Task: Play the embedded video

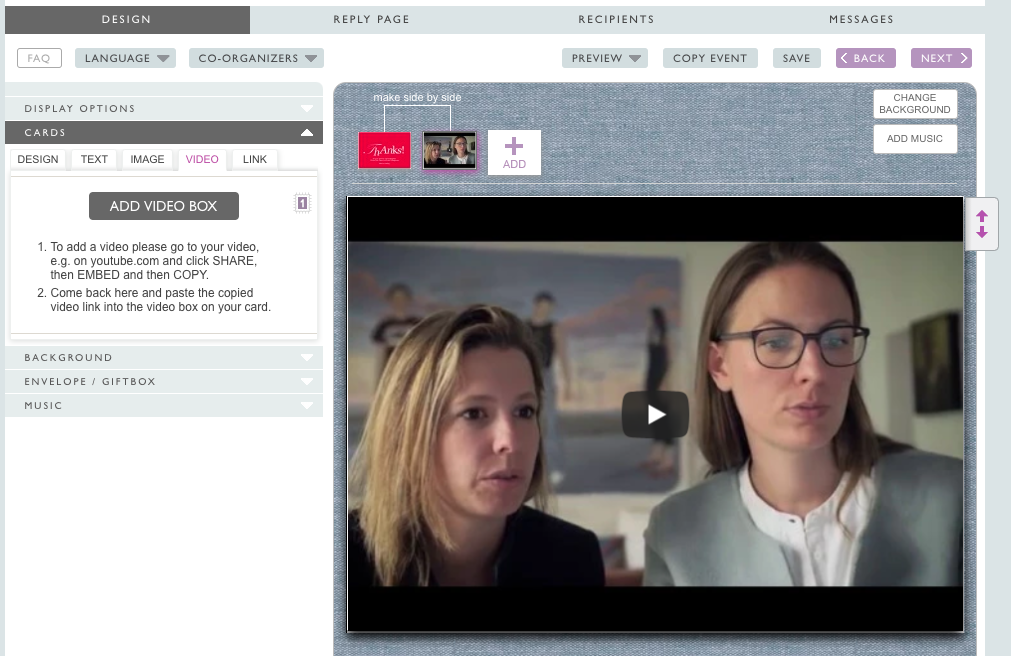Action: tap(655, 414)
